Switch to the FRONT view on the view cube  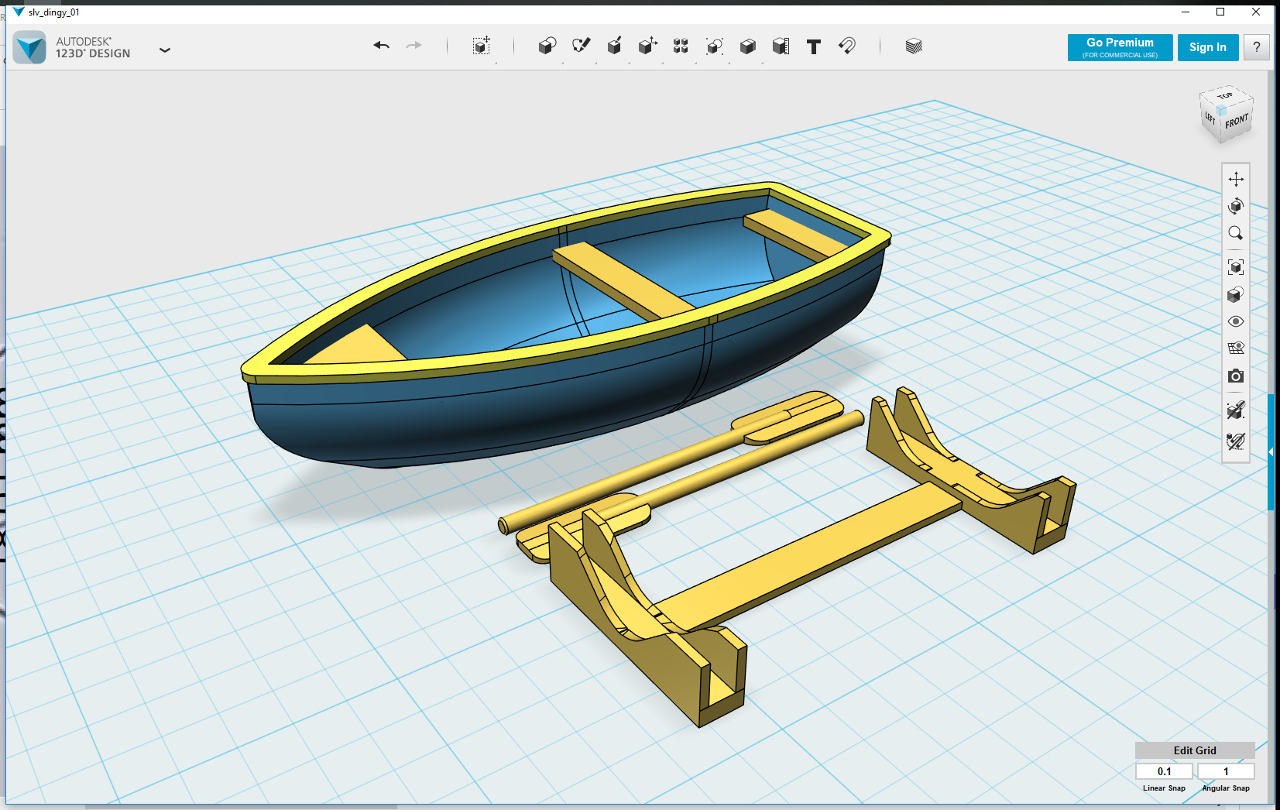tap(1238, 123)
